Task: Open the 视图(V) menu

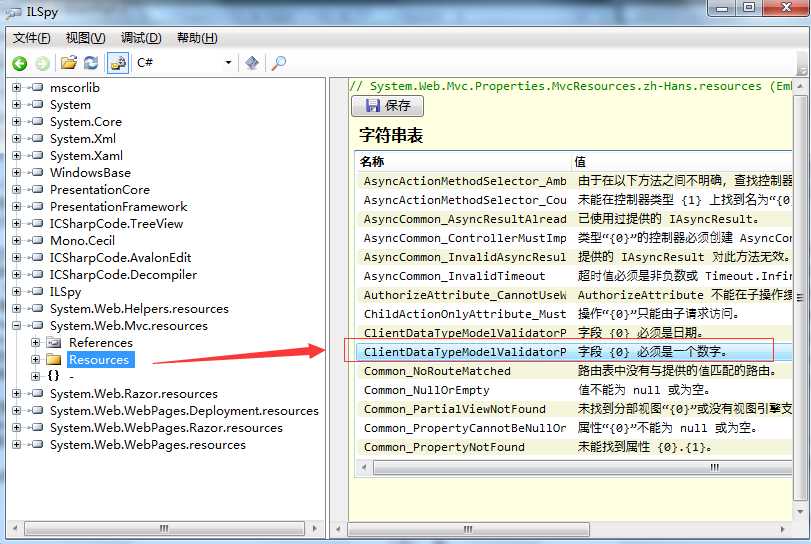Action: point(85,38)
